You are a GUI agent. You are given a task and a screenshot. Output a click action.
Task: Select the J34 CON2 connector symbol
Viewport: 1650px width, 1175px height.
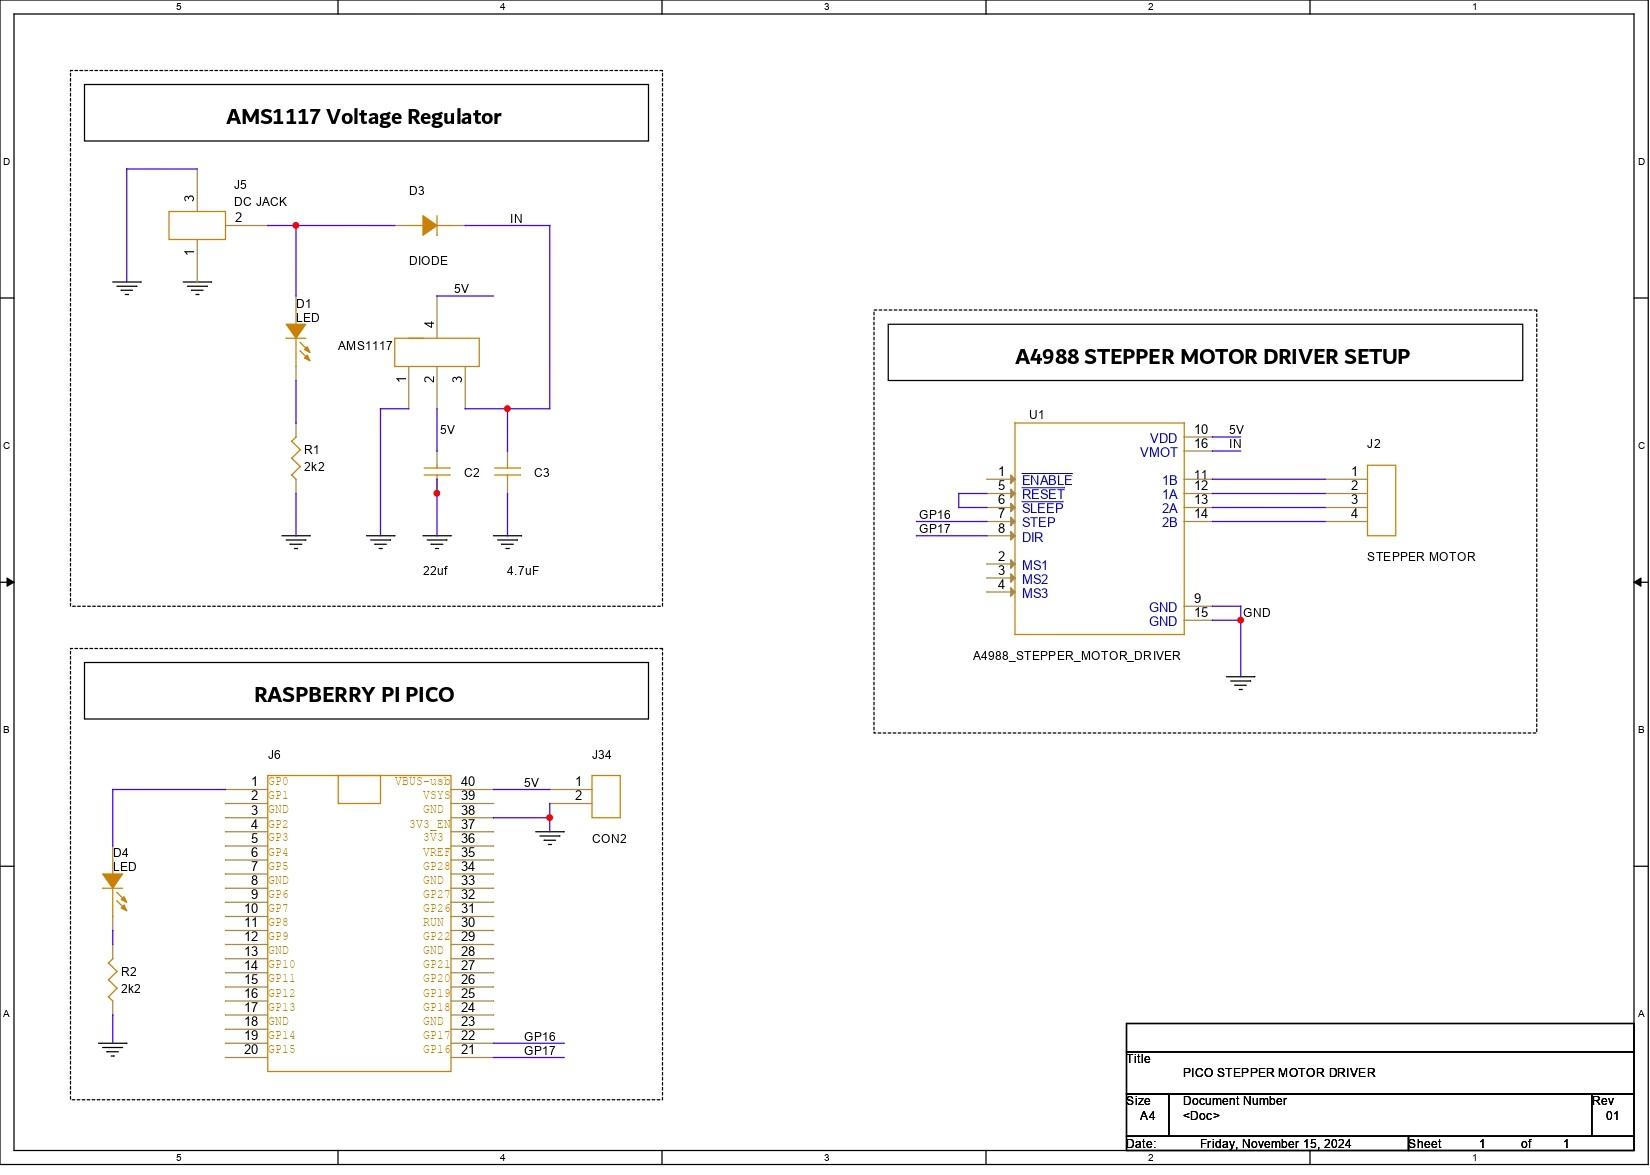606,796
